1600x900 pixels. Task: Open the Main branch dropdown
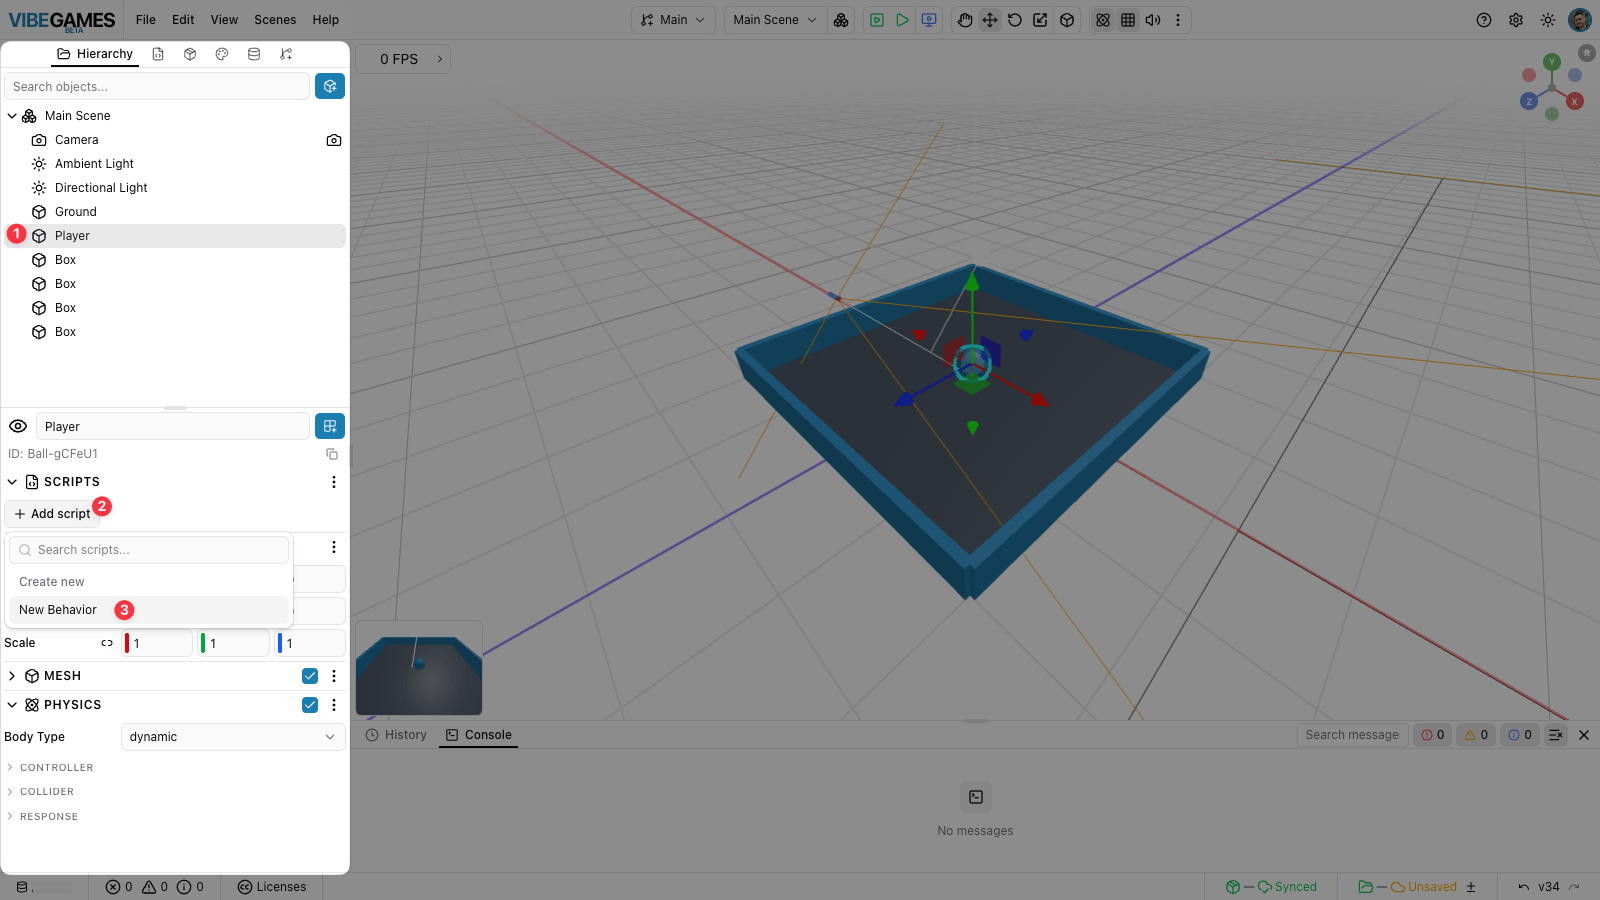[673, 20]
